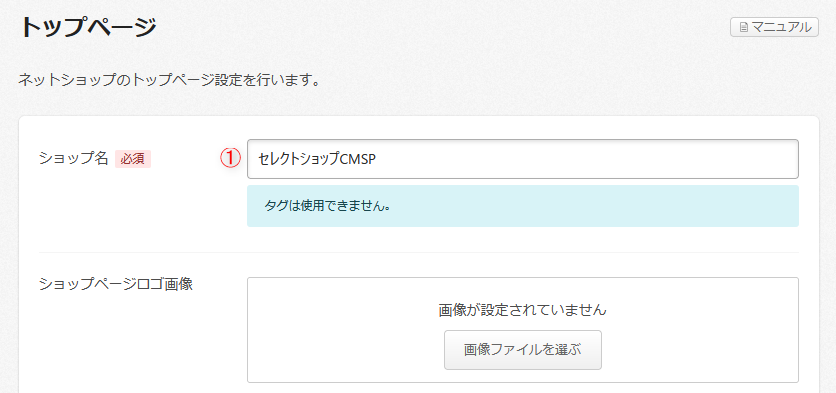Choose a logo via 画像ファイルを選ぶ
The image size is (836, 393).
[522, 350]
